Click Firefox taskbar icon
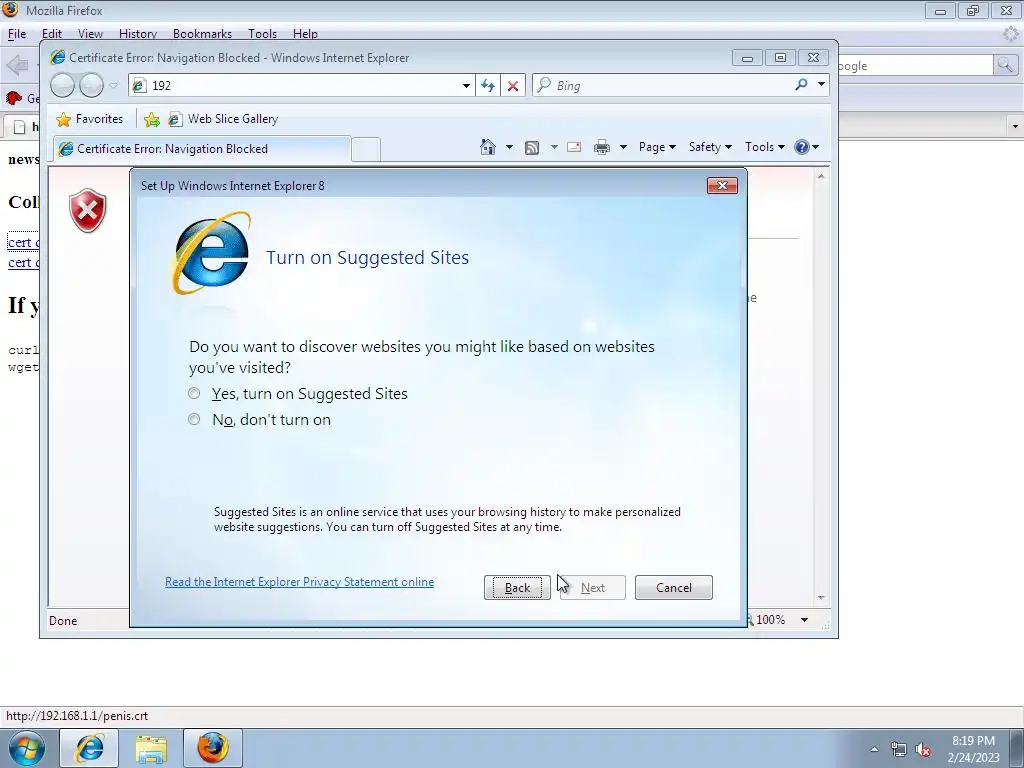The image size is (1024, 768). click(x=212, y=748)
